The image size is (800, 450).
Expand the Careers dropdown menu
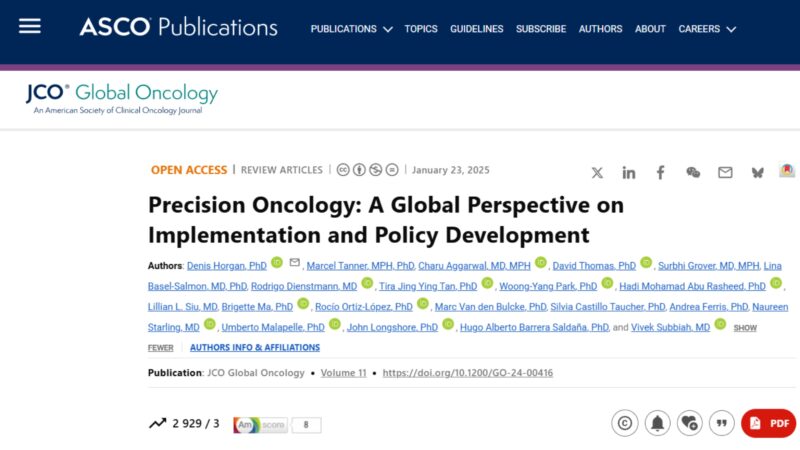coord(707,29)
